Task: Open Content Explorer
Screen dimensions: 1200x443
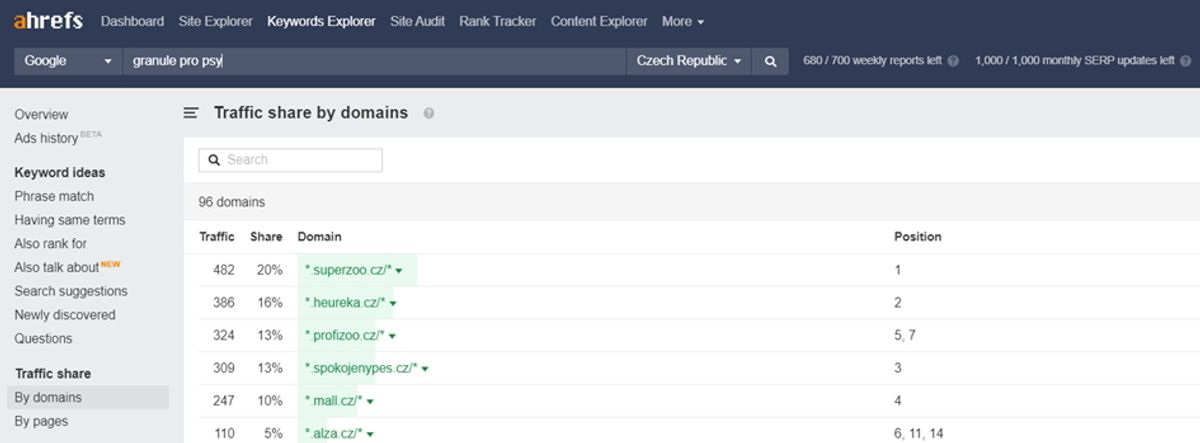Action: (x=599, y=21)
